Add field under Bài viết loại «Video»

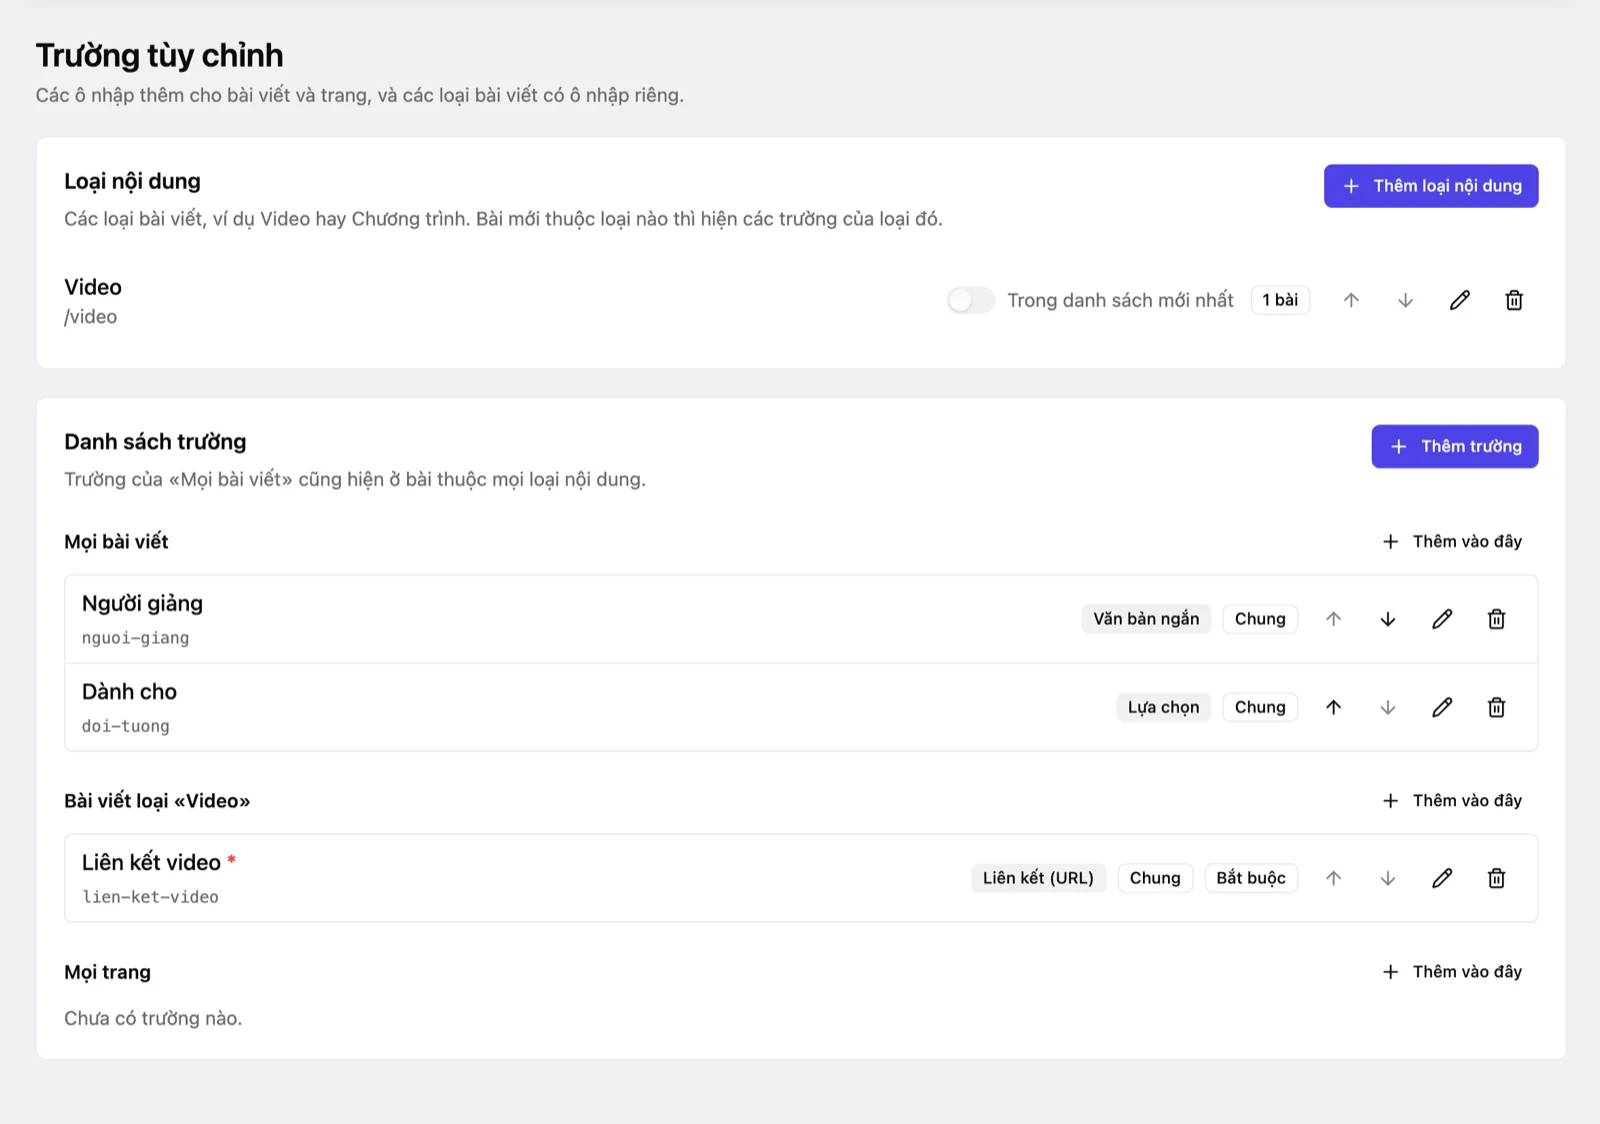1452,800
